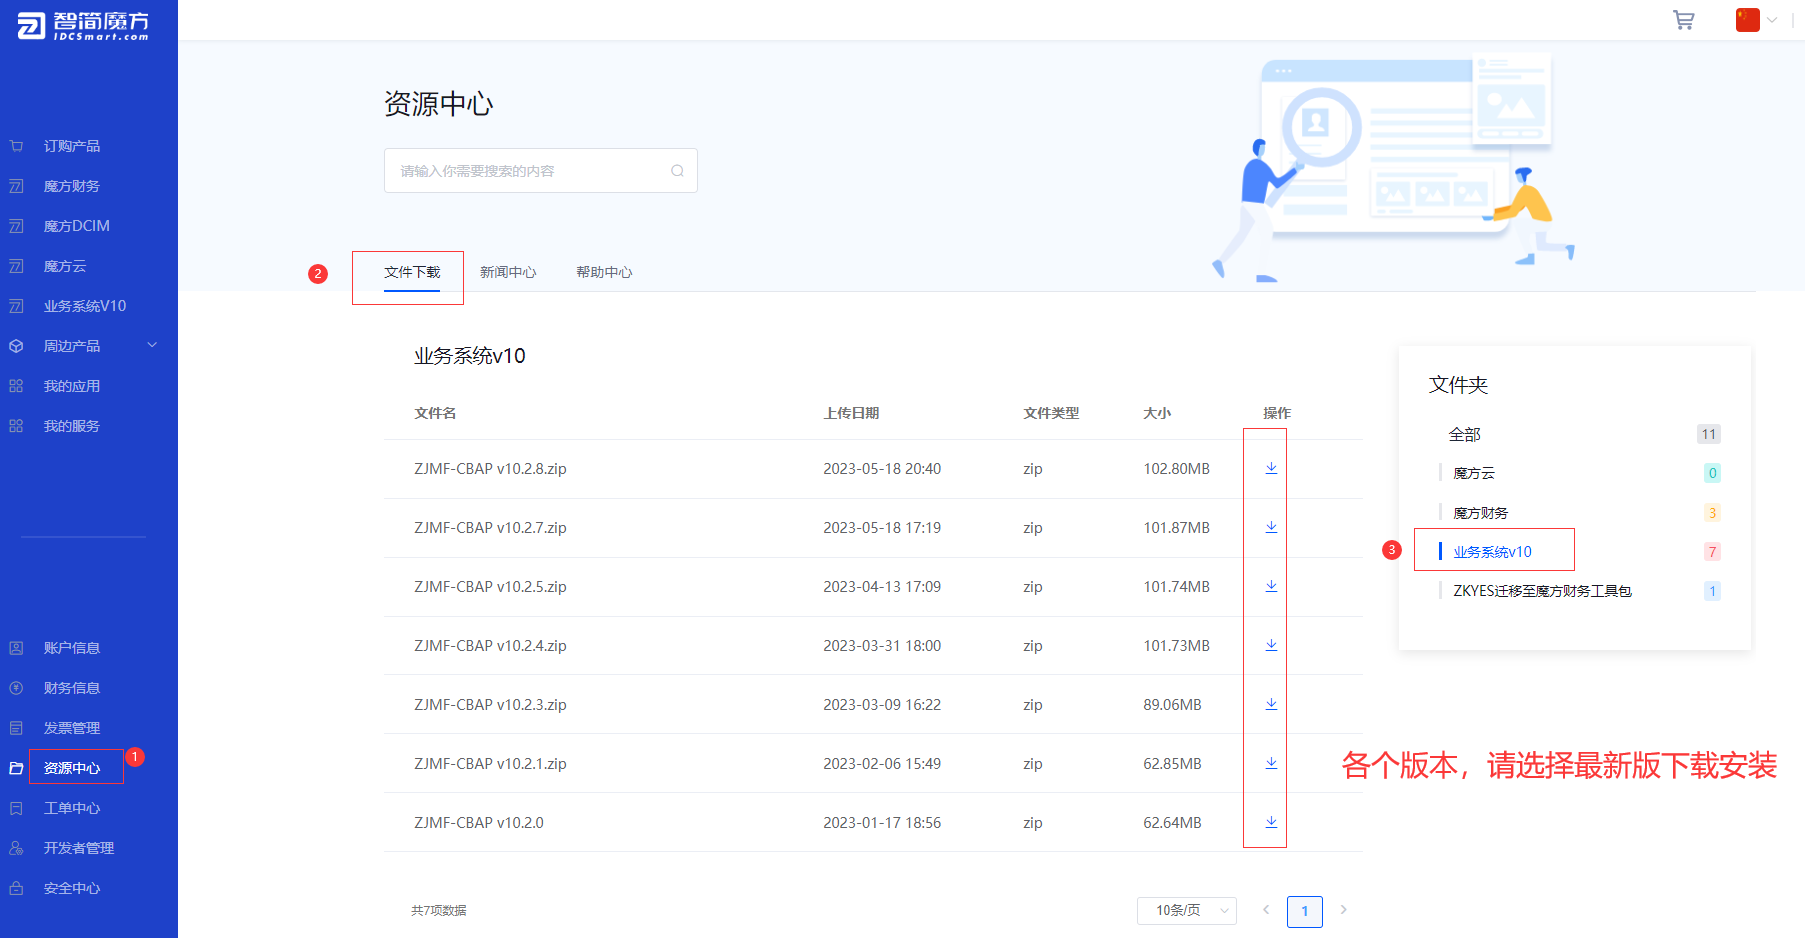Screen dimensions: 1805x938
Task: Open 魔方DCIM in the sidebar
Action: (x=77, y=226)
